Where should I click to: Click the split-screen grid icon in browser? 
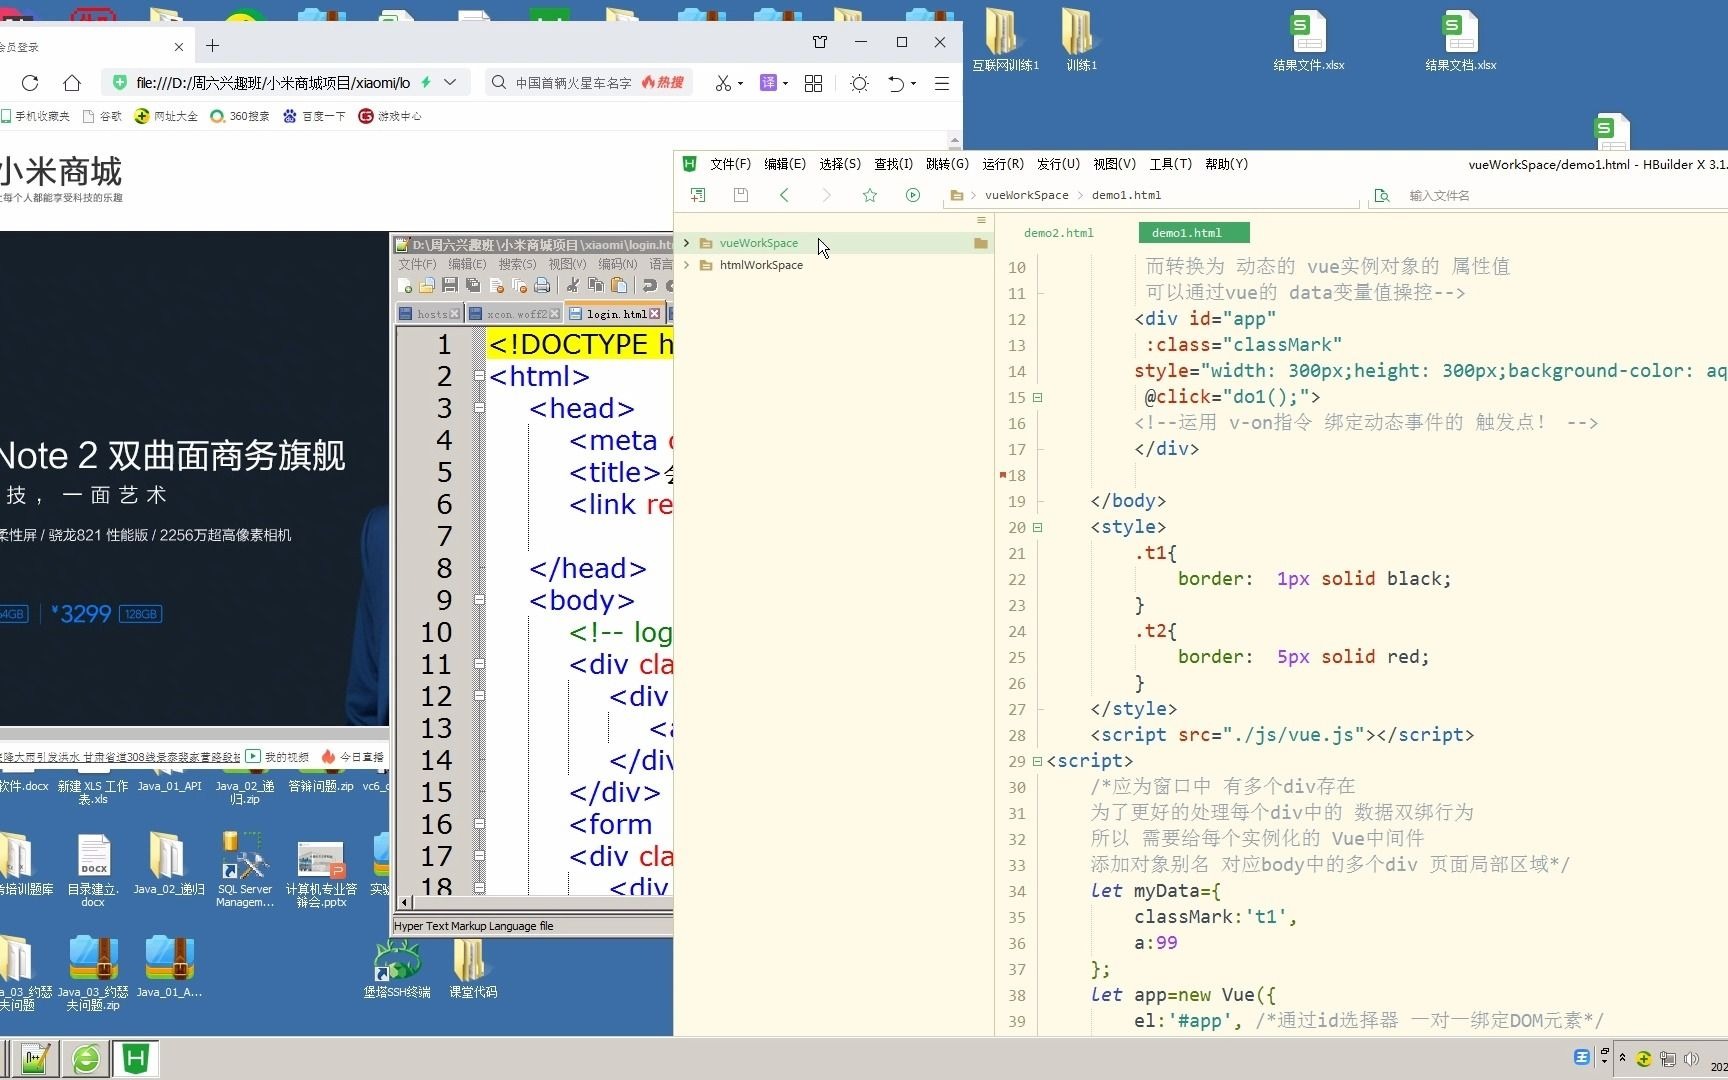point(813,83)
